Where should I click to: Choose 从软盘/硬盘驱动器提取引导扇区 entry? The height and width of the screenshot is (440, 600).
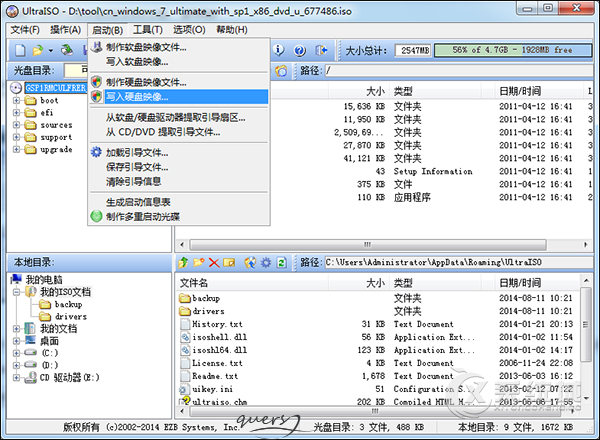179,117
